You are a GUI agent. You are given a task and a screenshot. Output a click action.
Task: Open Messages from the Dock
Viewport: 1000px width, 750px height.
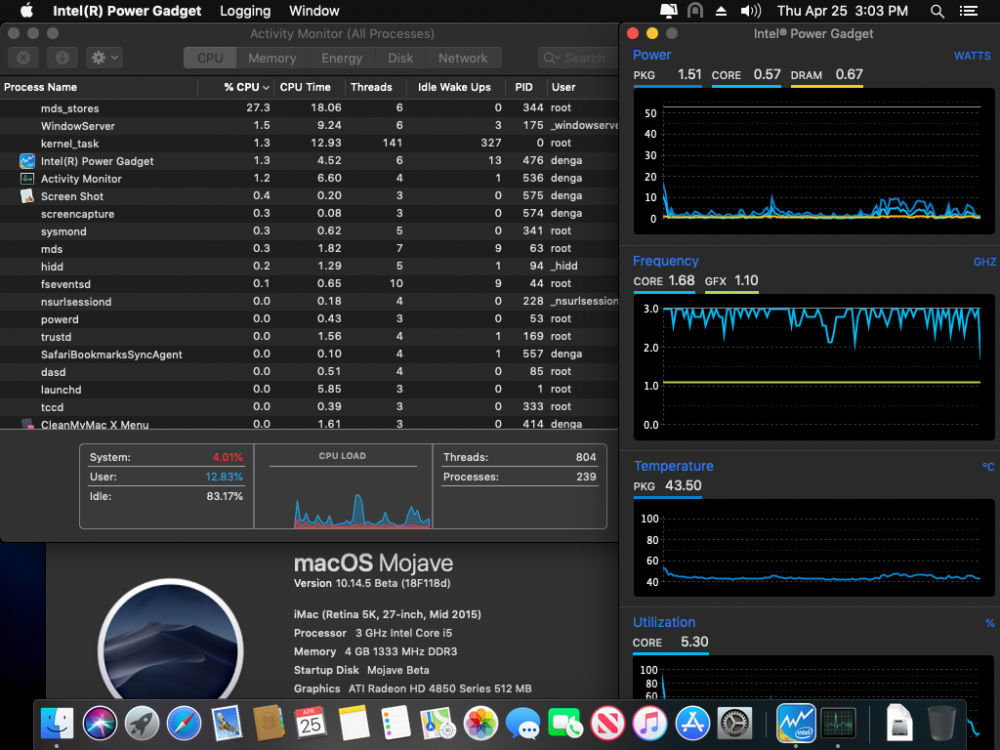click(522, 723)
